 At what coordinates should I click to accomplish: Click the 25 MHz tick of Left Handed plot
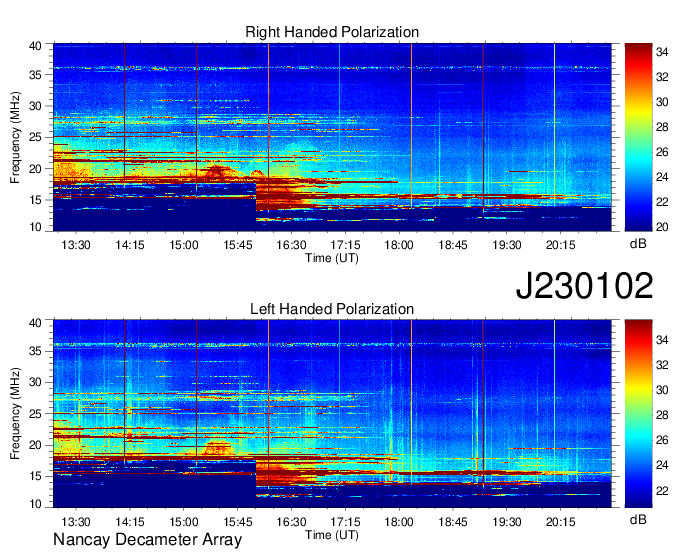[x=35, y=414]
